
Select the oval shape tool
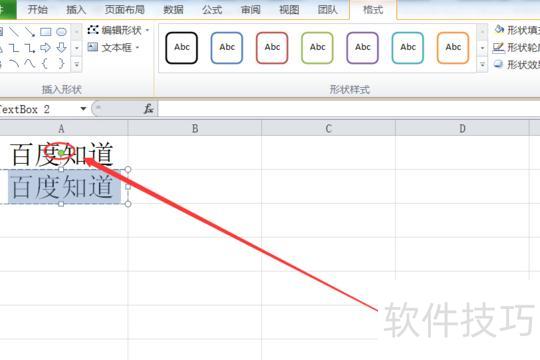(61, 32)
